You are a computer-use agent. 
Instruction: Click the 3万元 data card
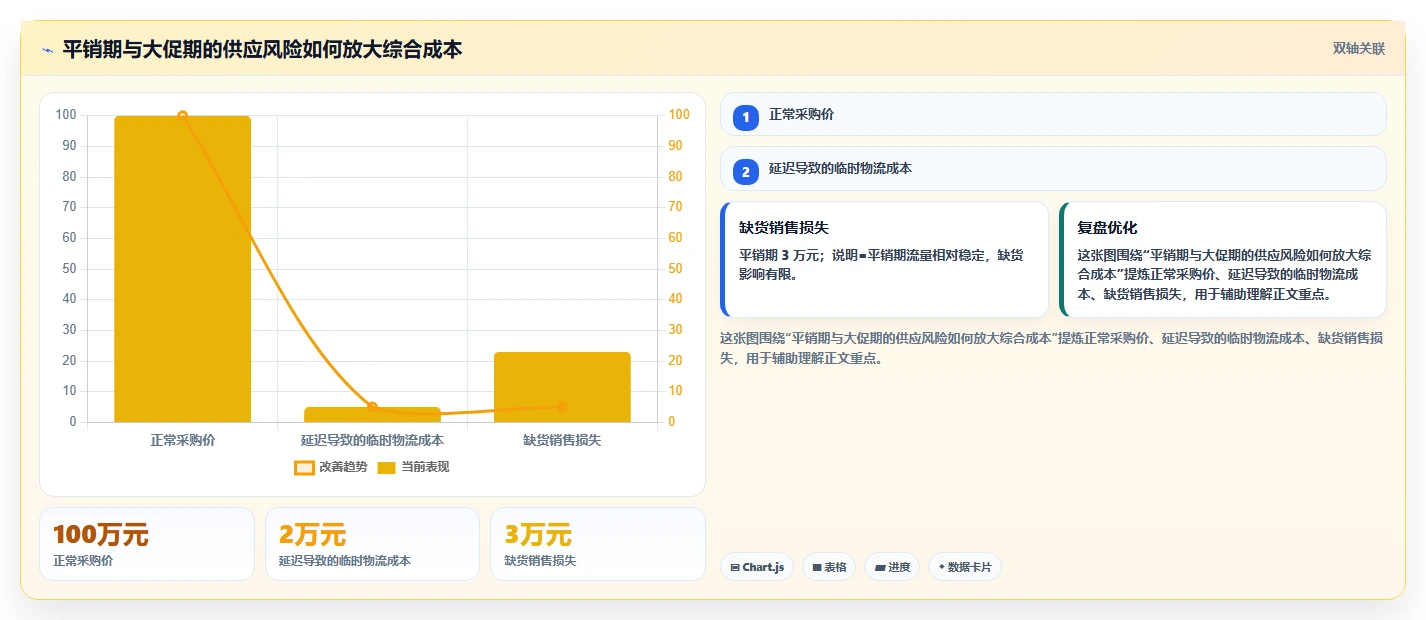[598, 544]
